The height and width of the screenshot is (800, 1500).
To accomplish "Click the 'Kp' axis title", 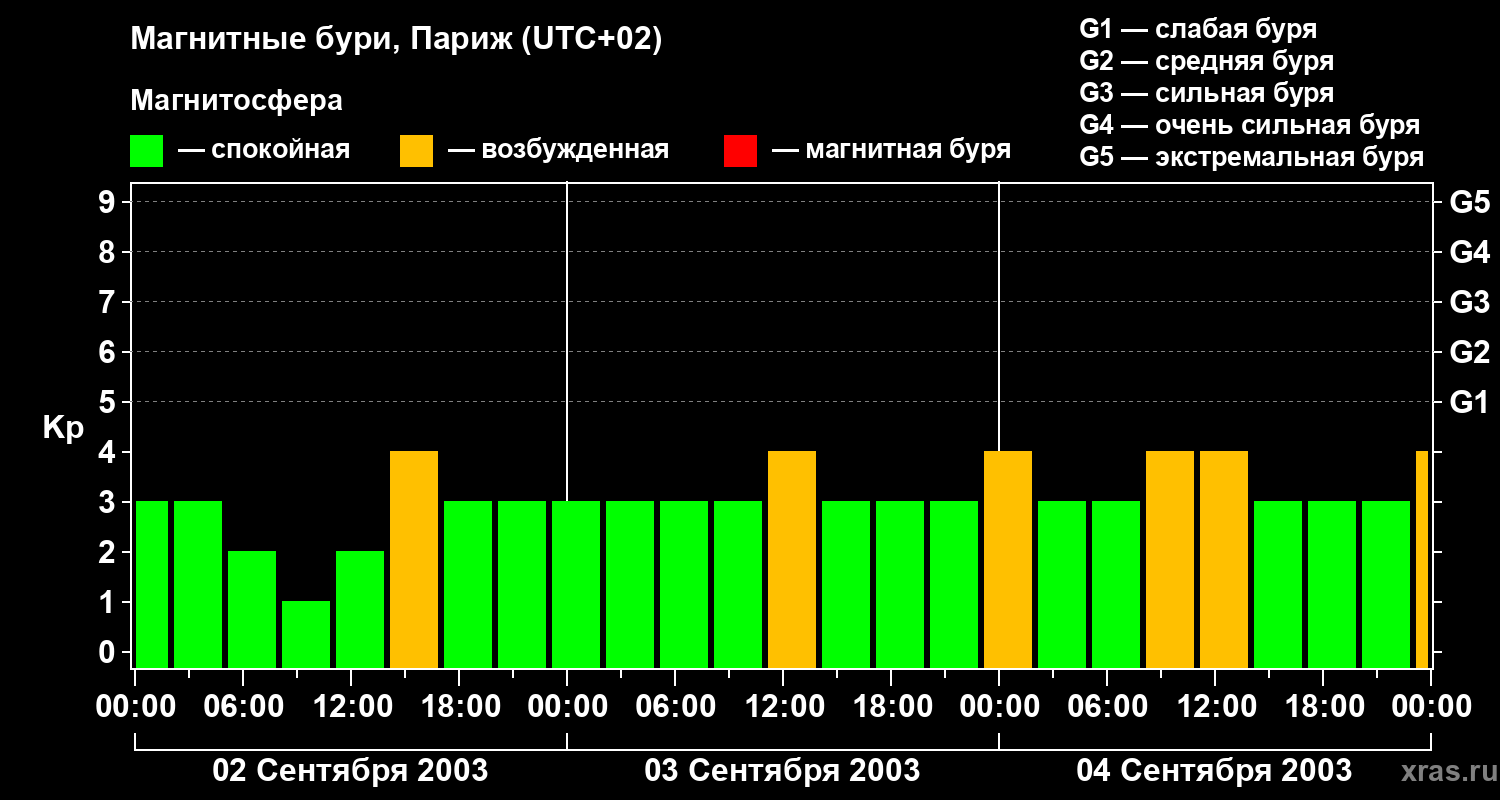I will click(63, 428).
